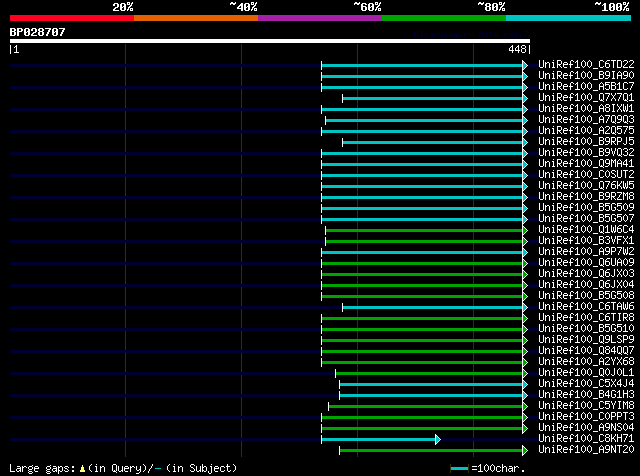Click the purple ~60% identity scale segment
The image size is (640, 476).
(x=320, y=18)
